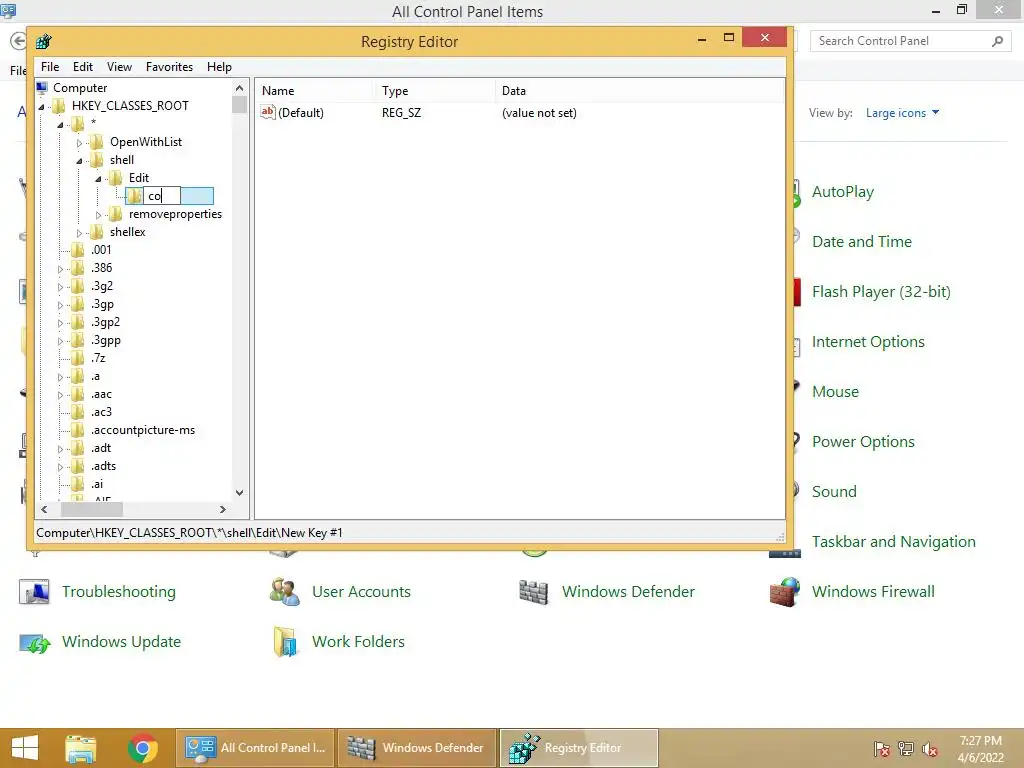Screen dimensions: 1024x768
Task: Expand the removeproperties key
Action: click(98, 215)
